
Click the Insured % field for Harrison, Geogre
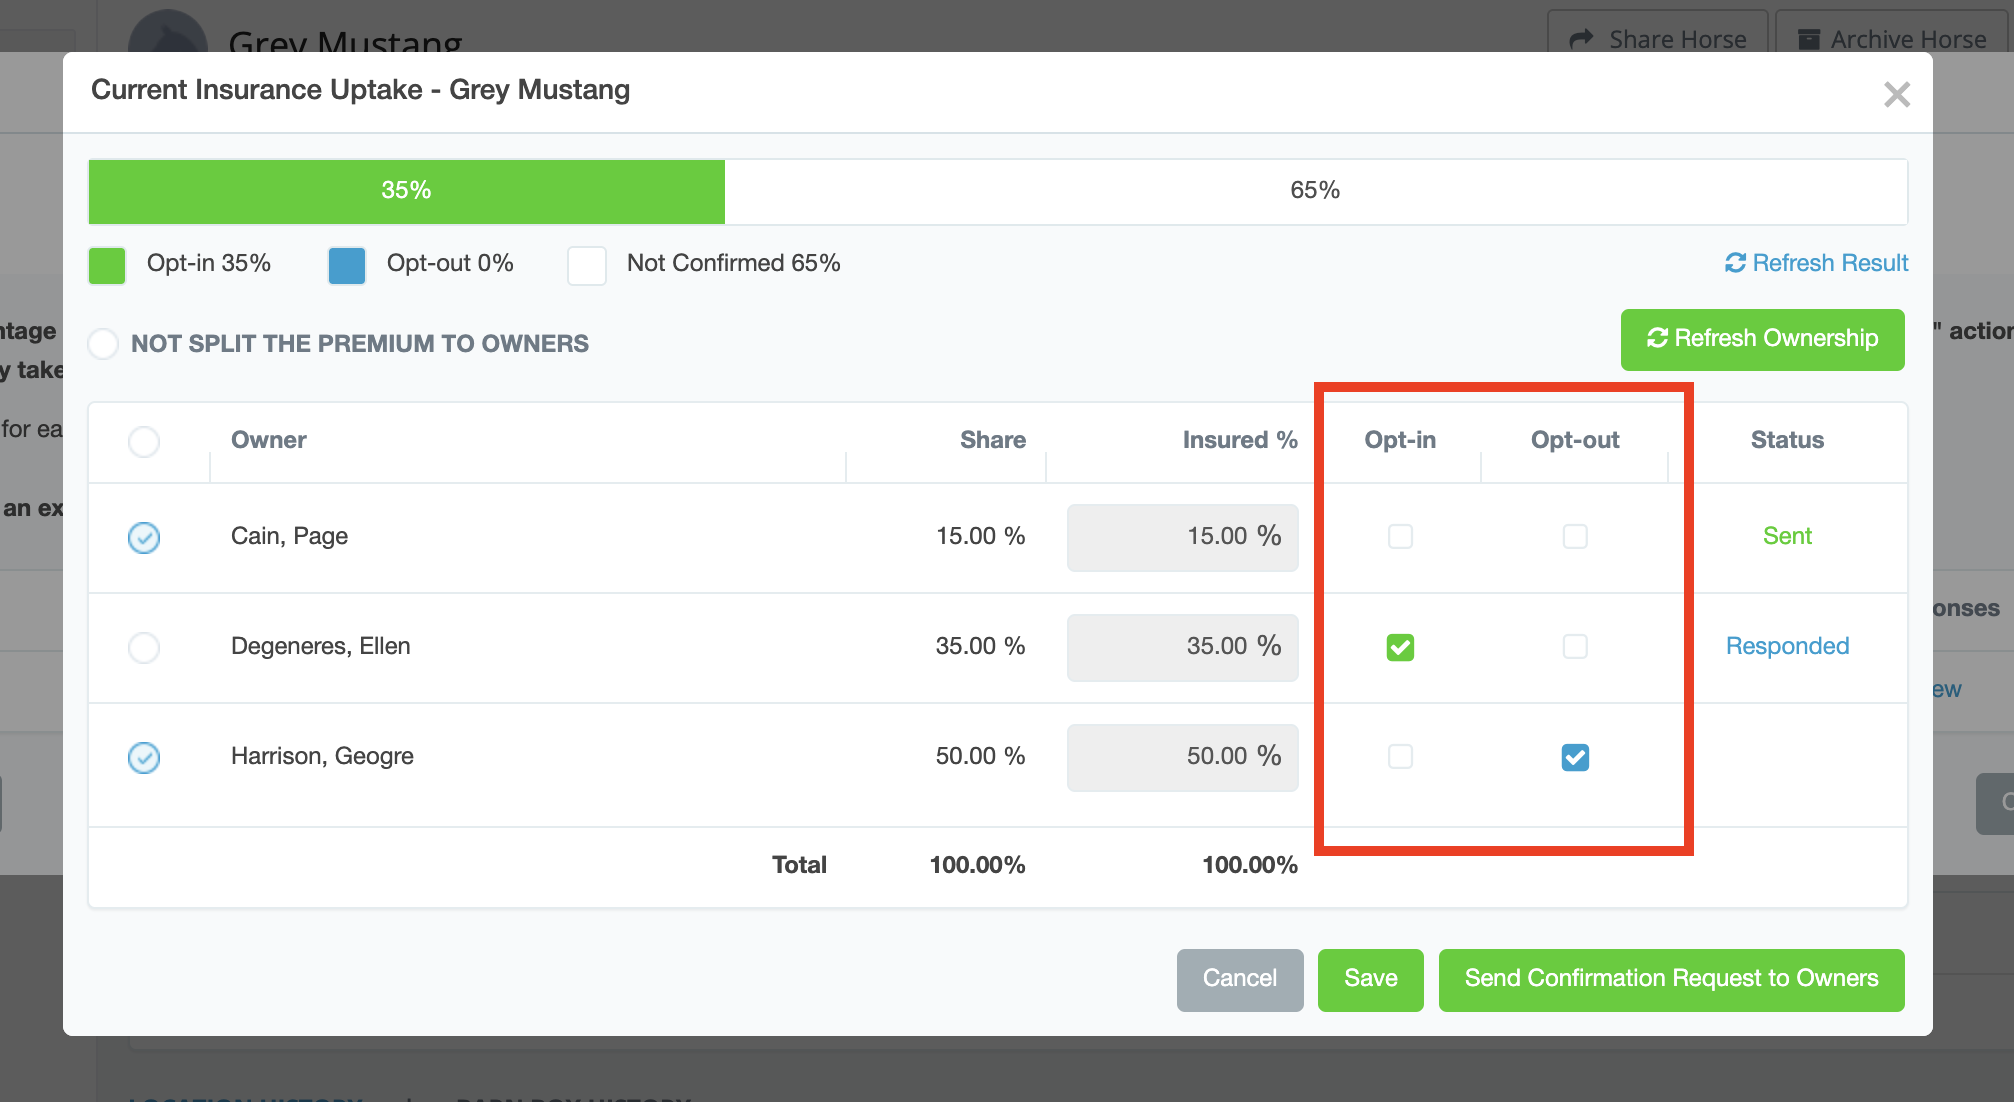[1182, 757]
